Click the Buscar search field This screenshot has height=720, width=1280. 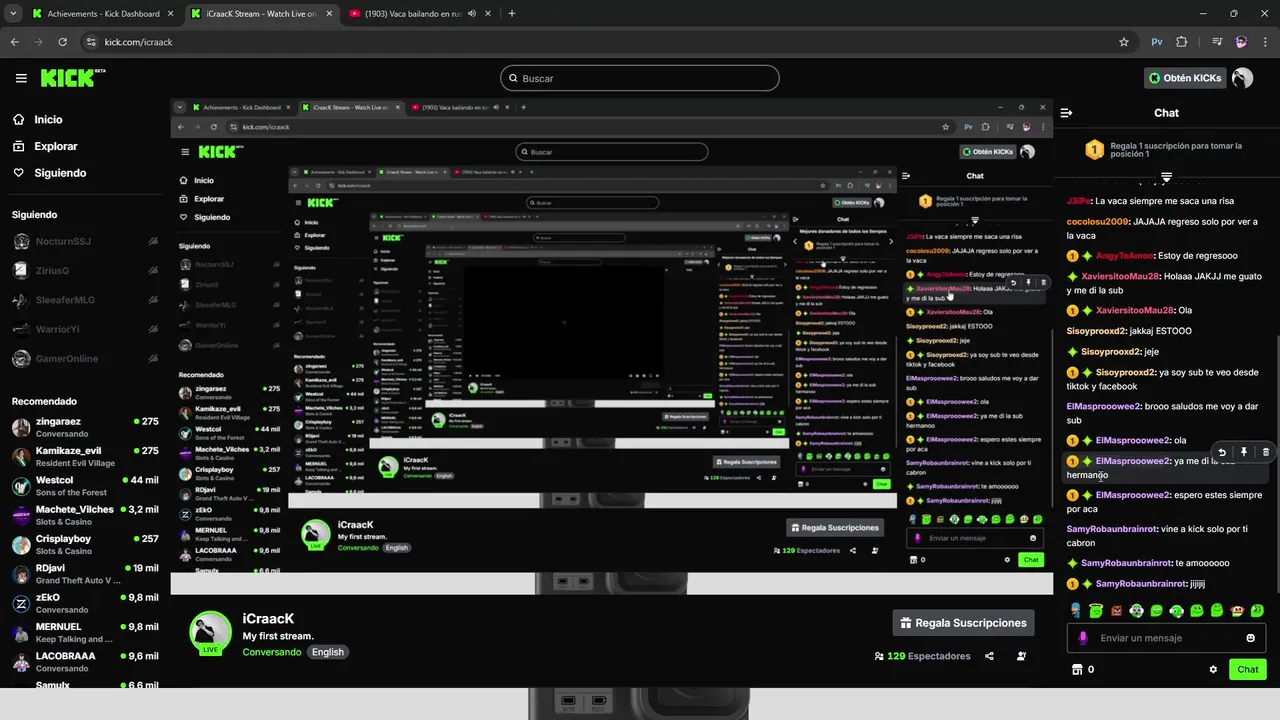(640, 78)
